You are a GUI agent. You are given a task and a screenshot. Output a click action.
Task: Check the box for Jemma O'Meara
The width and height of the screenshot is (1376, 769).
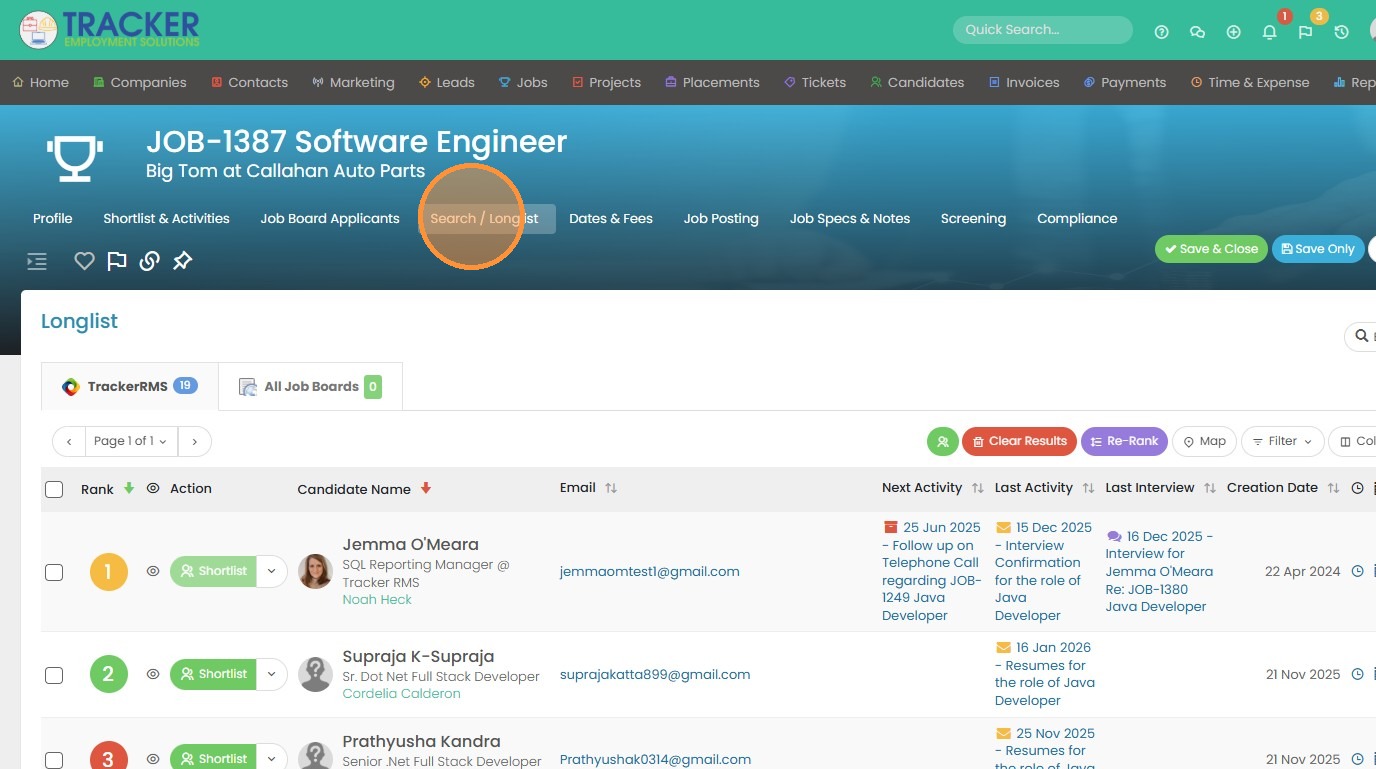[54, 572]
